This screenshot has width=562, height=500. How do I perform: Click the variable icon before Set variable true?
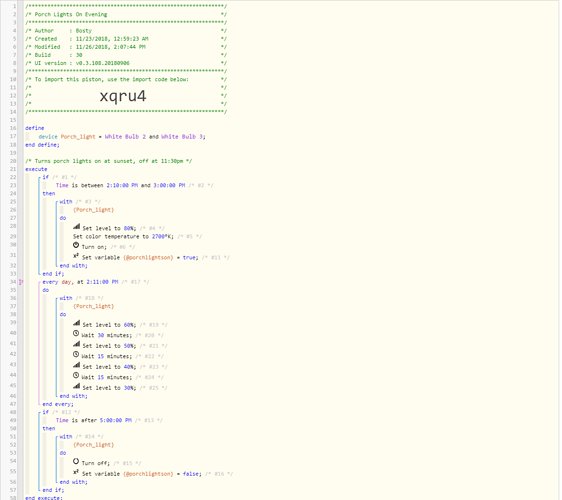coord(76,256)
